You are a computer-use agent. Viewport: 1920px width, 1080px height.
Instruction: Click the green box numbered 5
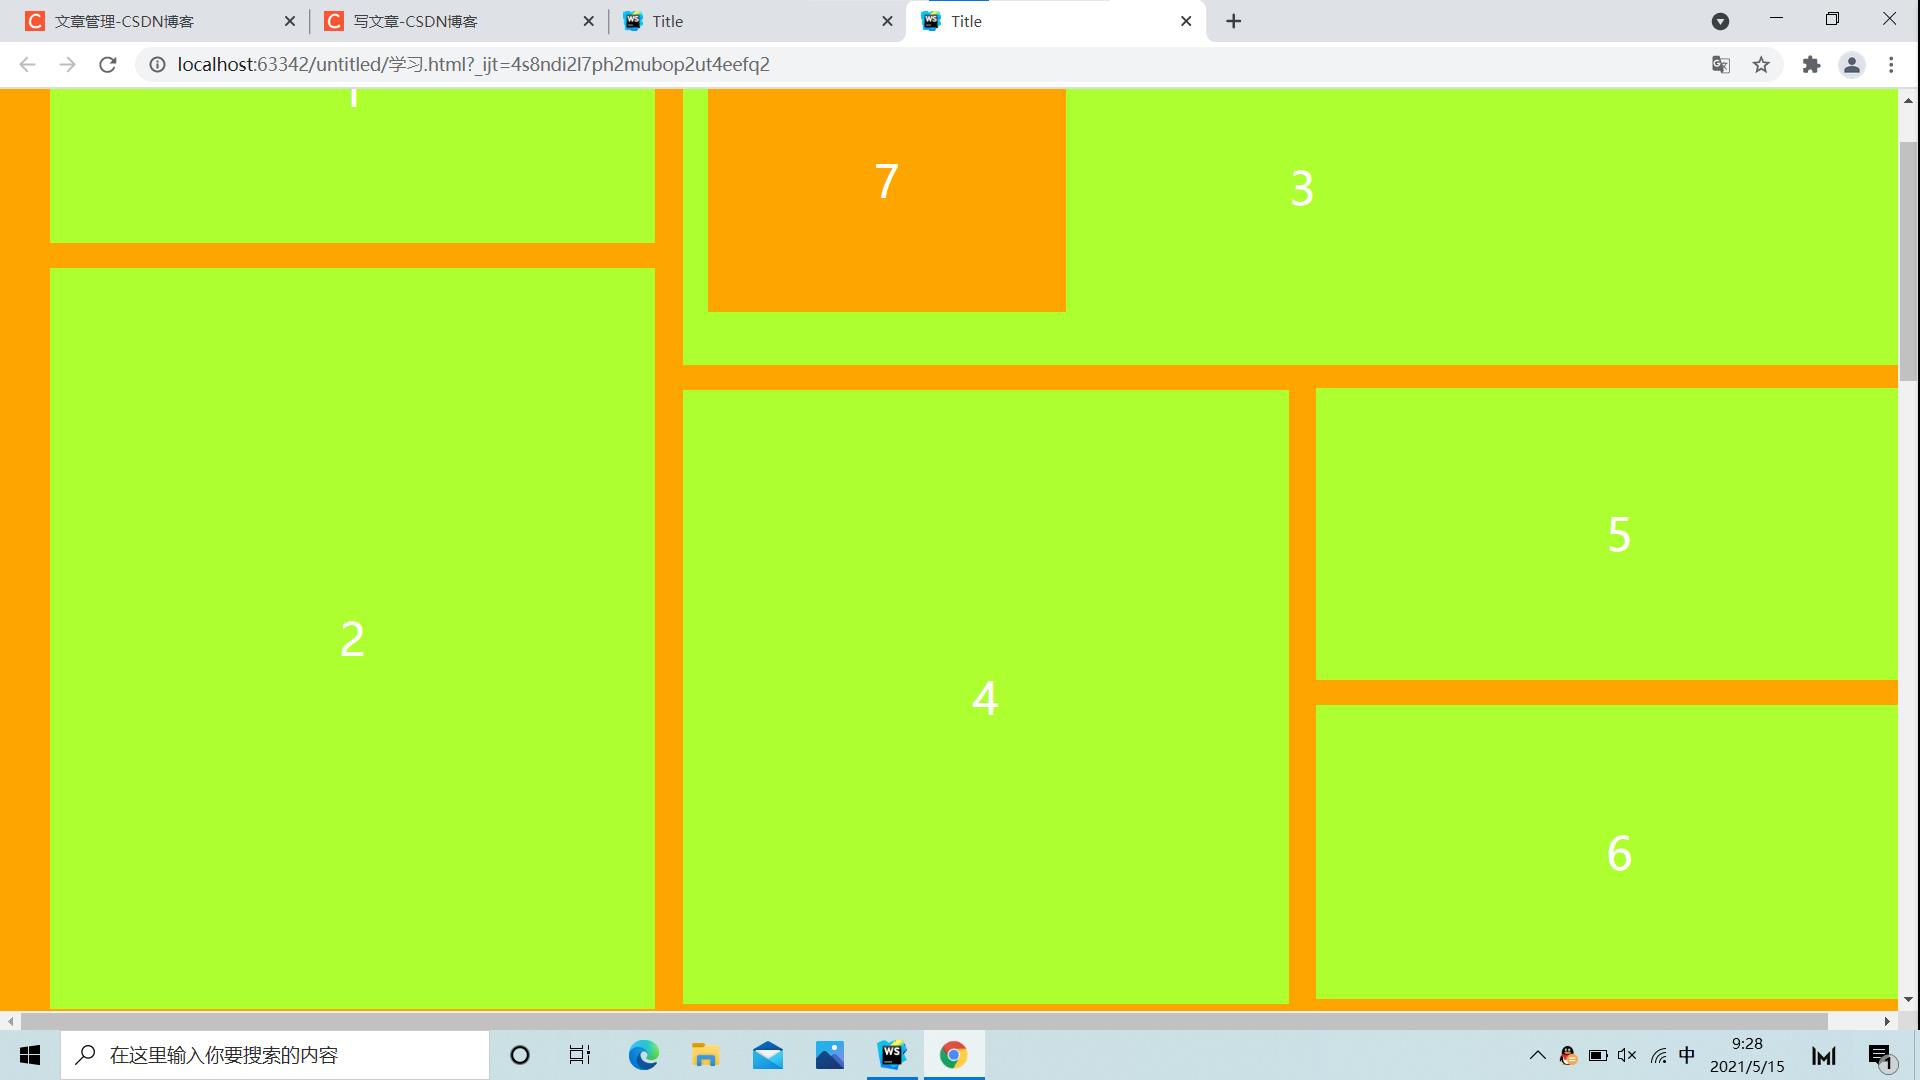pos(1607,534)
